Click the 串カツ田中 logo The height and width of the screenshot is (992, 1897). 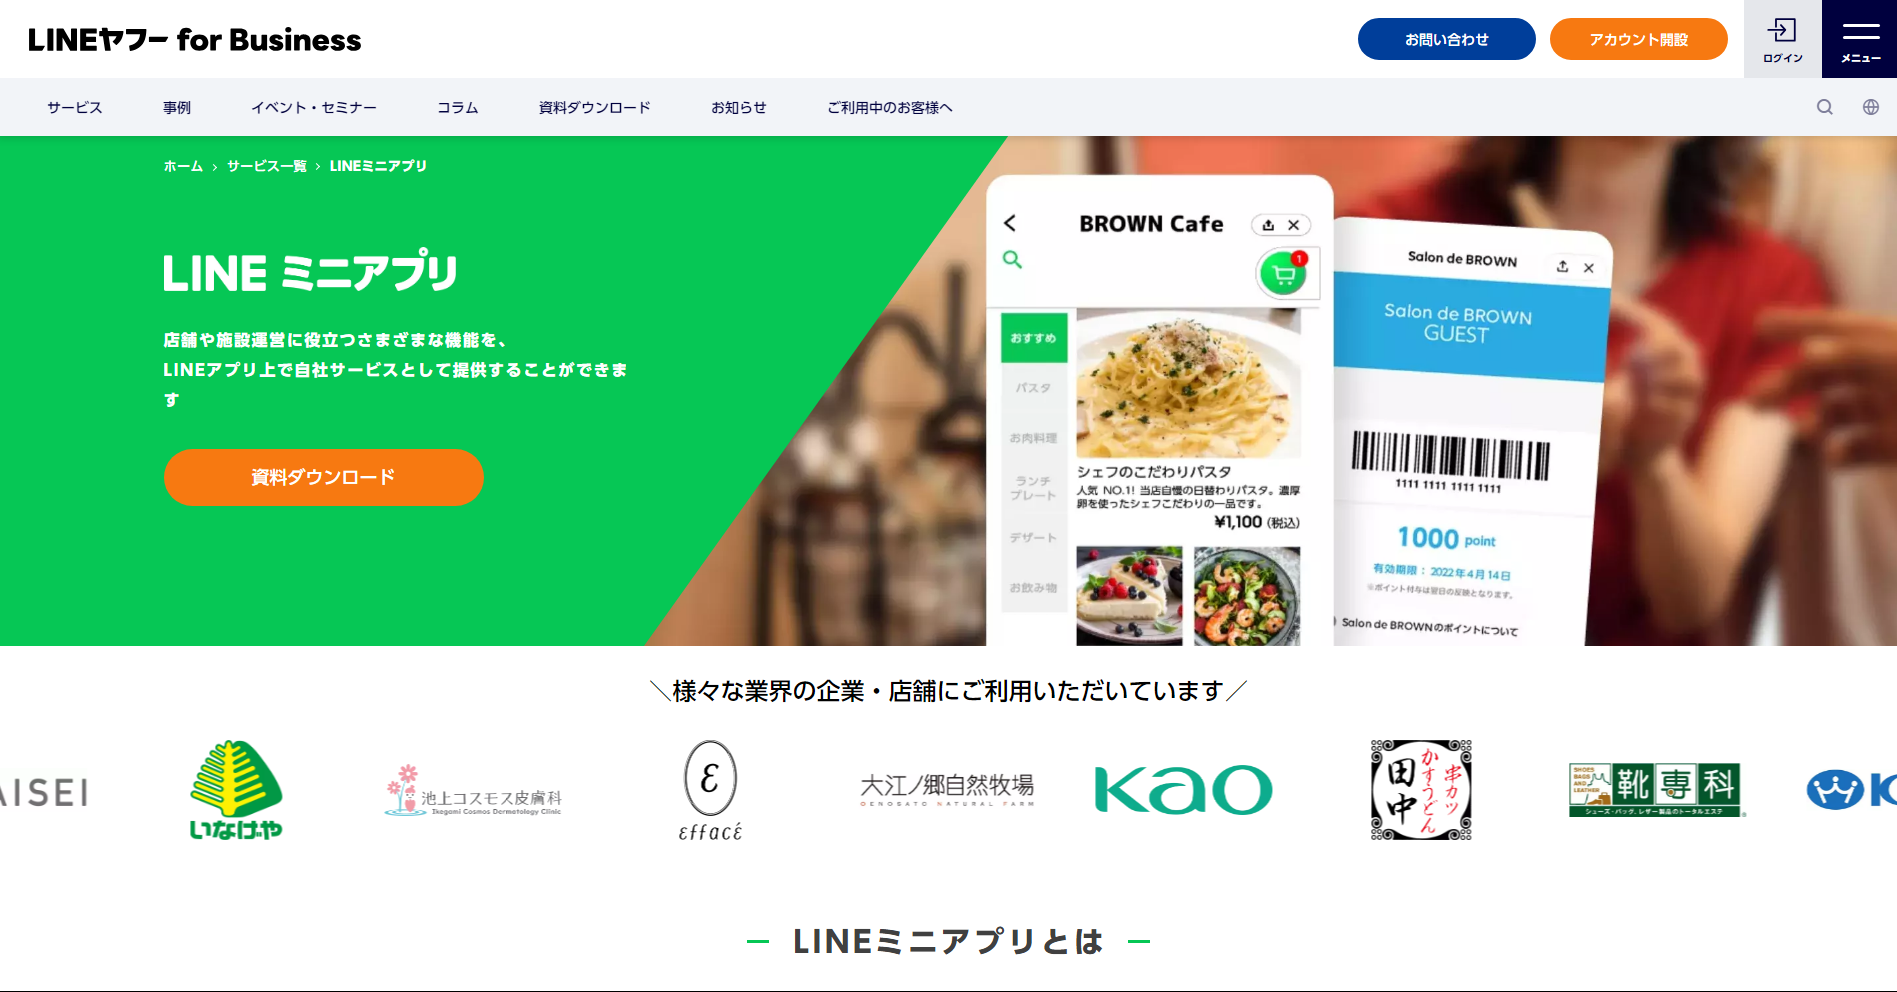coord(1421,790)
